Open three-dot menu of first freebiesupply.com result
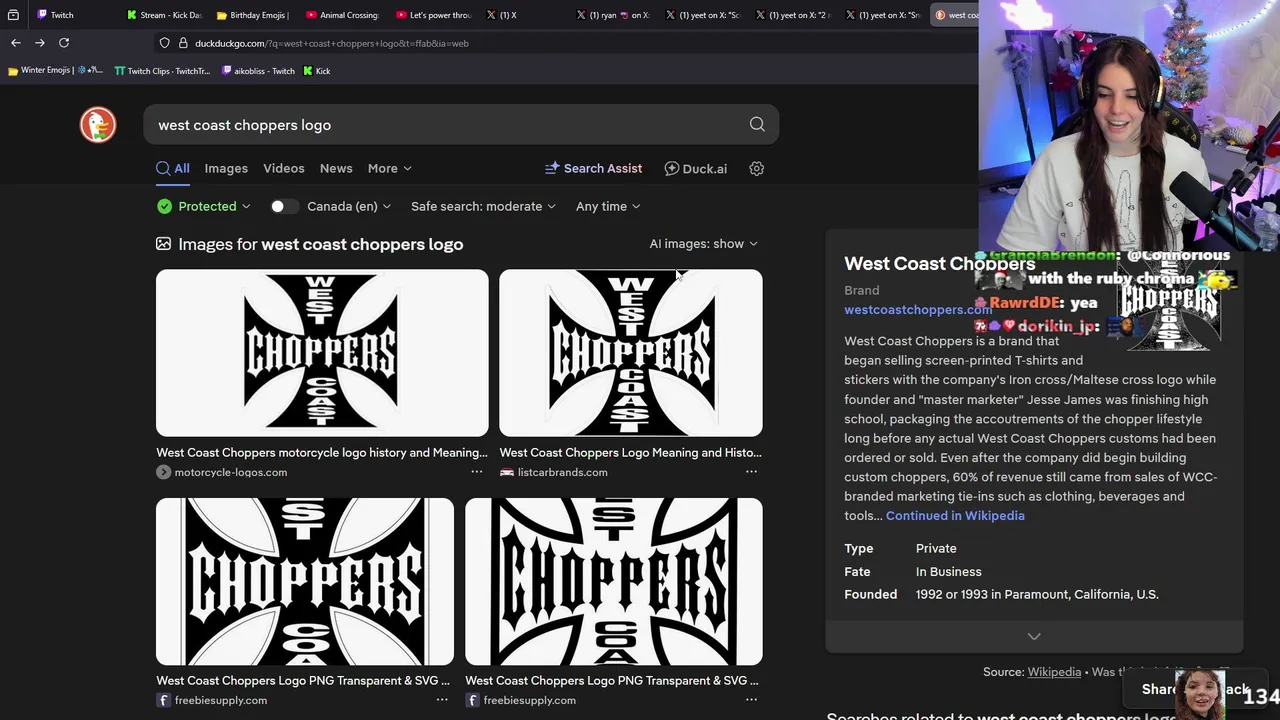1280x720 pixels. pyautogui.click(x=442, y=700)
